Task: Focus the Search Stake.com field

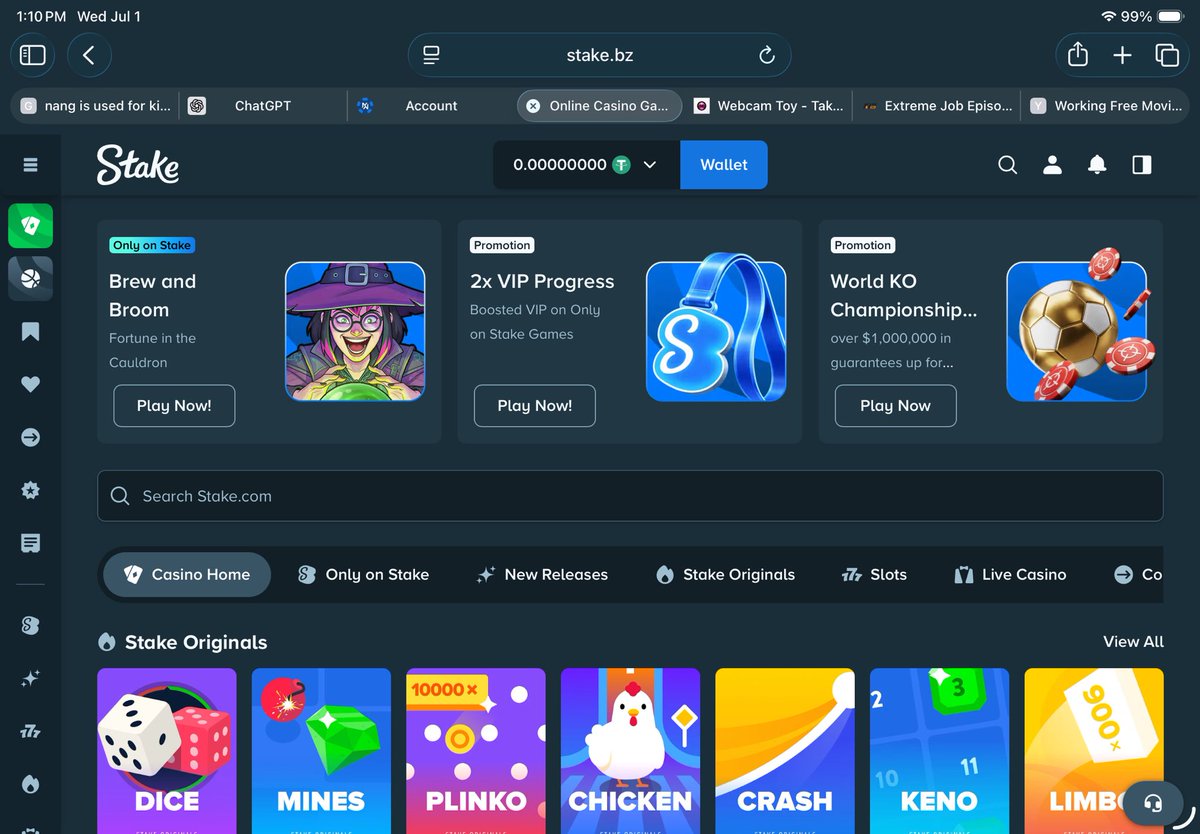Action: tap(630, 496)
